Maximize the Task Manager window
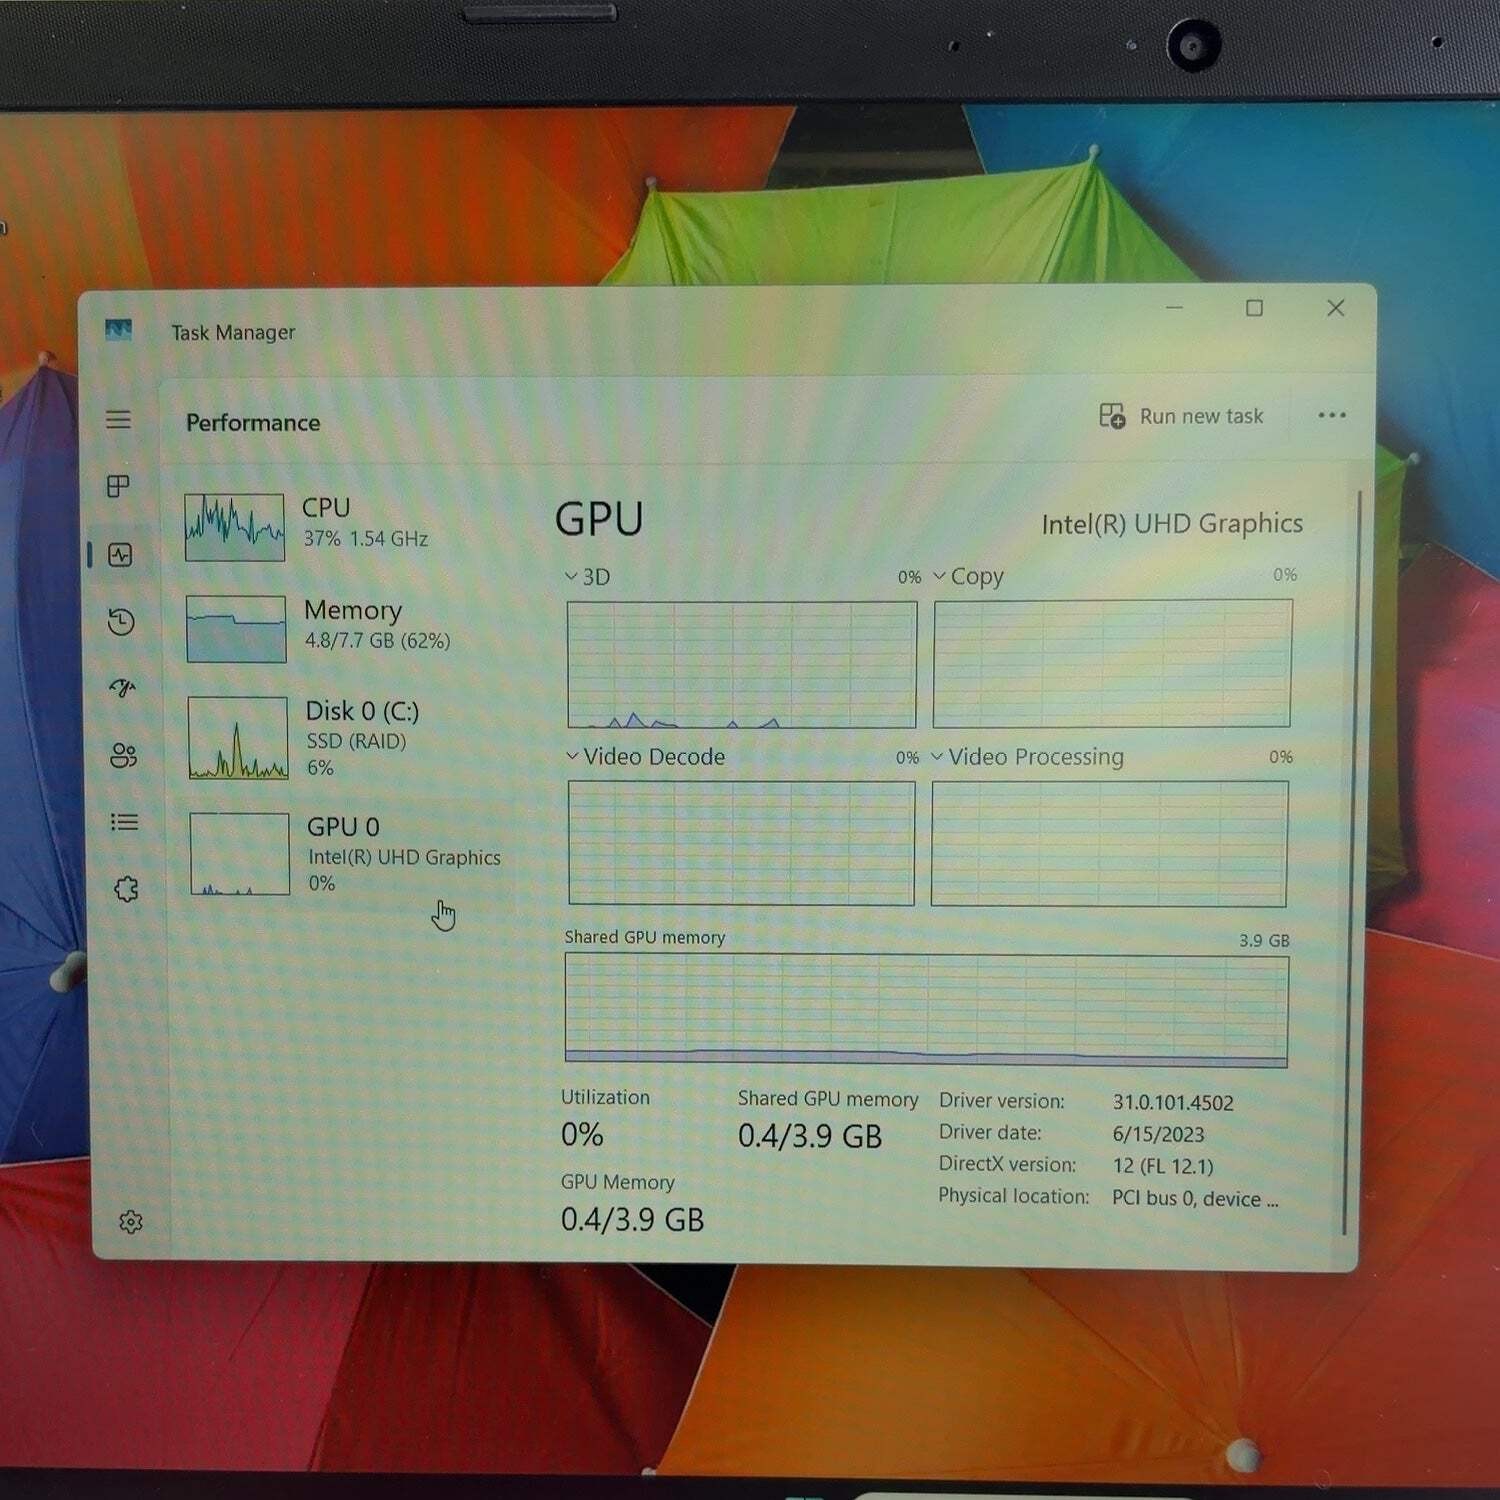The image size is (1500, 1500). tap(1254, 308)
